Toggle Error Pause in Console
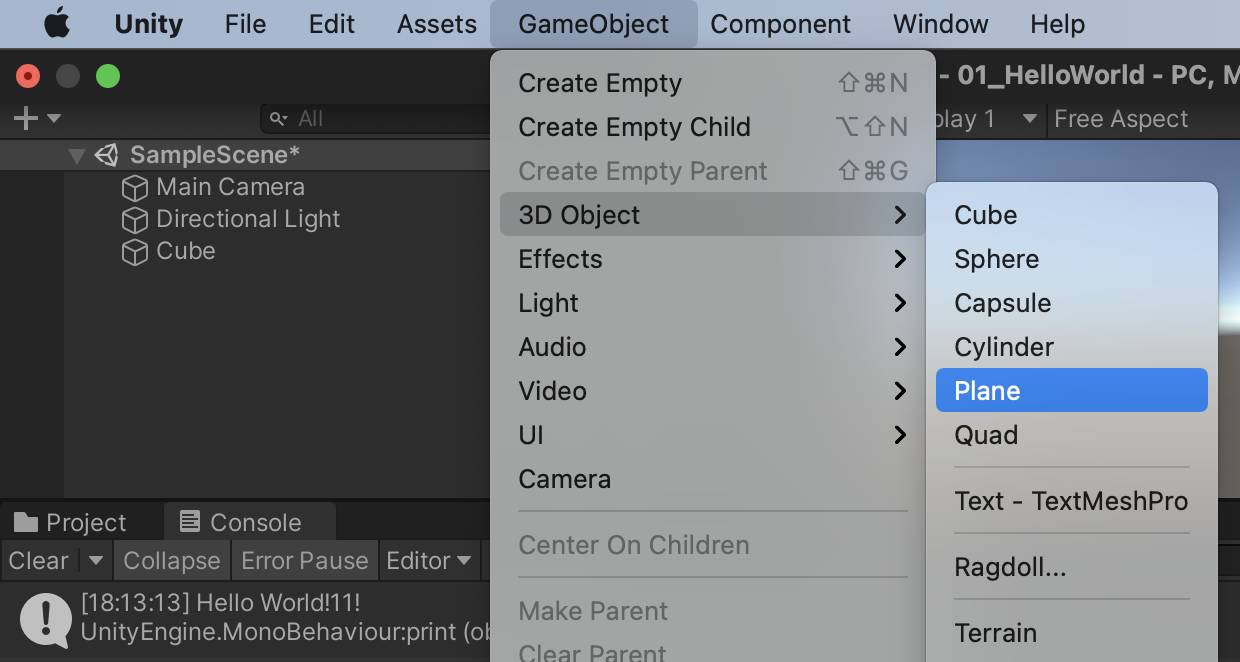Viewport: 1240px width, 662px height. [x=305, y=561]
